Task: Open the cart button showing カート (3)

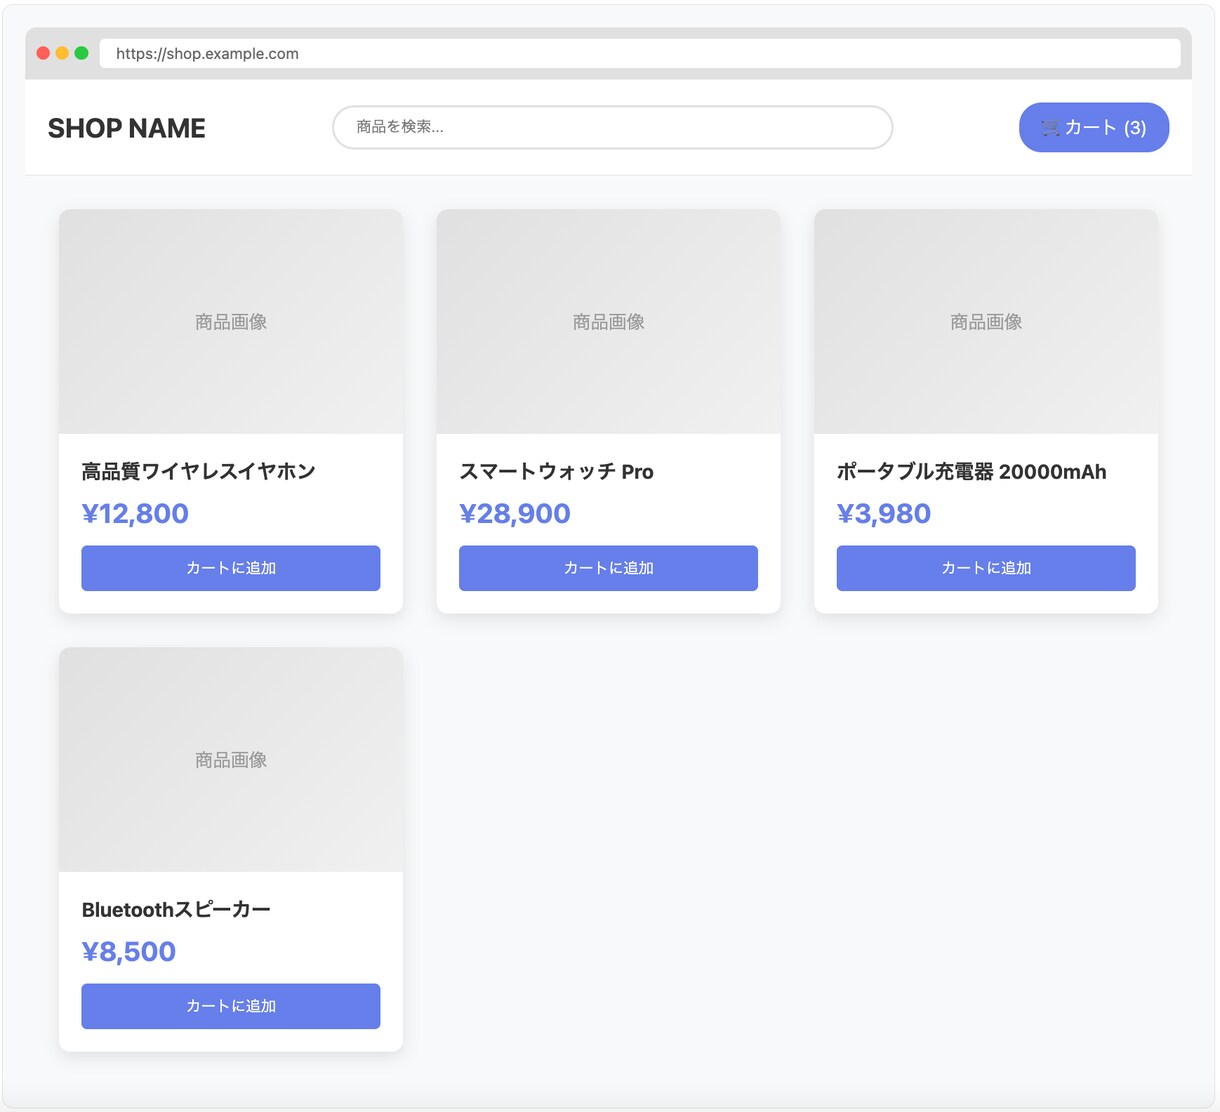Action: (1094, 127)
